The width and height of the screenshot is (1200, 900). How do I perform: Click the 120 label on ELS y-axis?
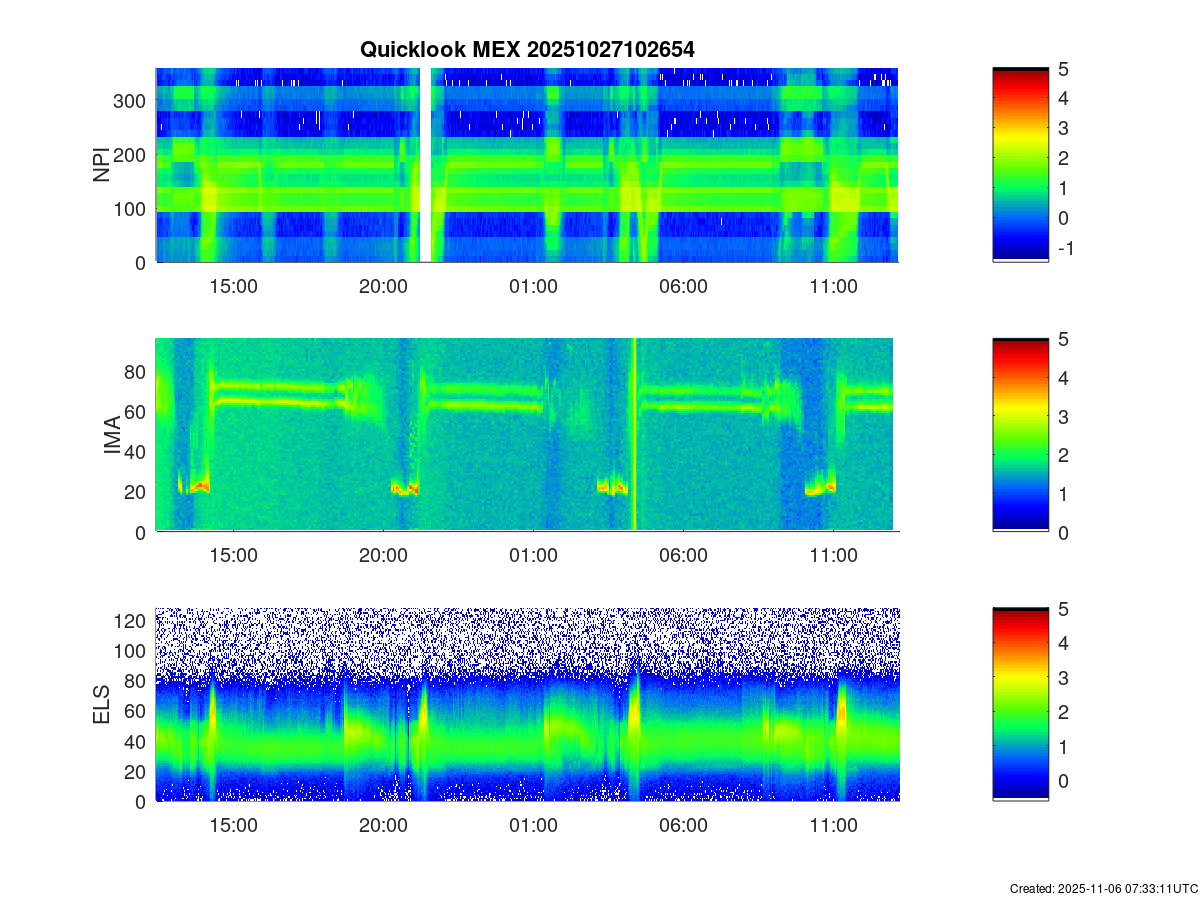point(132,621)
